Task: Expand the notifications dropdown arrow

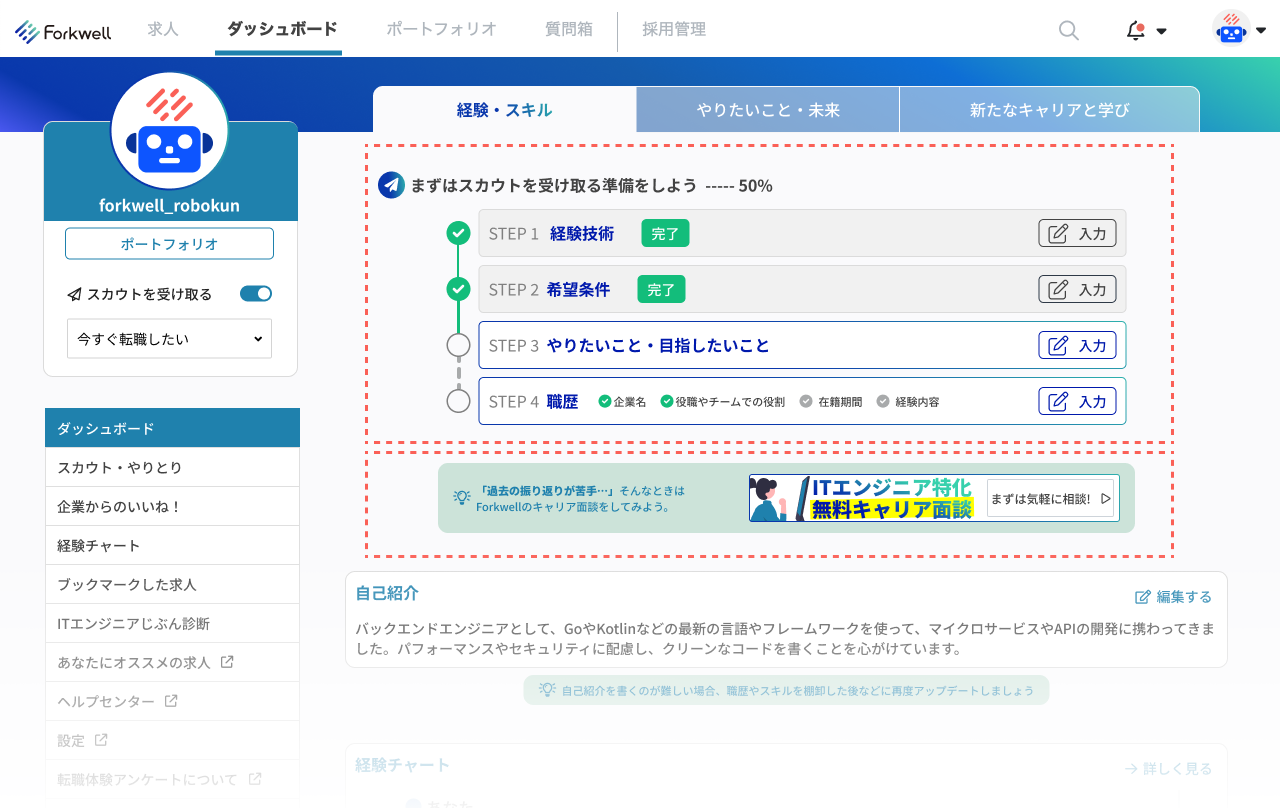Action: (1161, 31)
